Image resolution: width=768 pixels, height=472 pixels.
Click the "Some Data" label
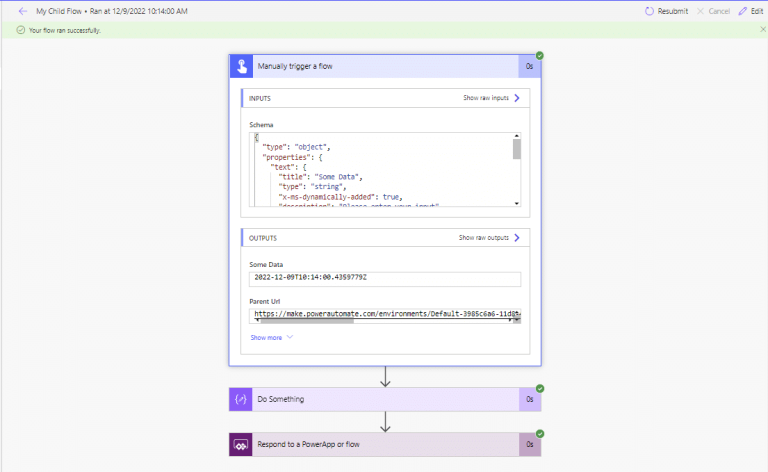click(266, 264)
